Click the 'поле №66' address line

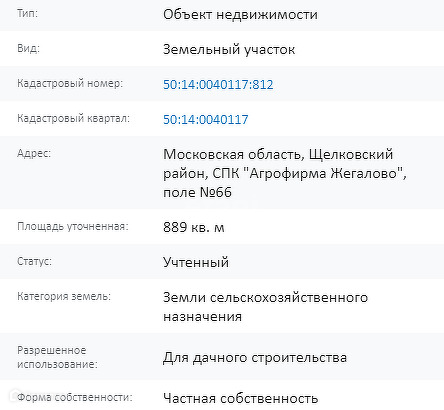pos(197,192)
